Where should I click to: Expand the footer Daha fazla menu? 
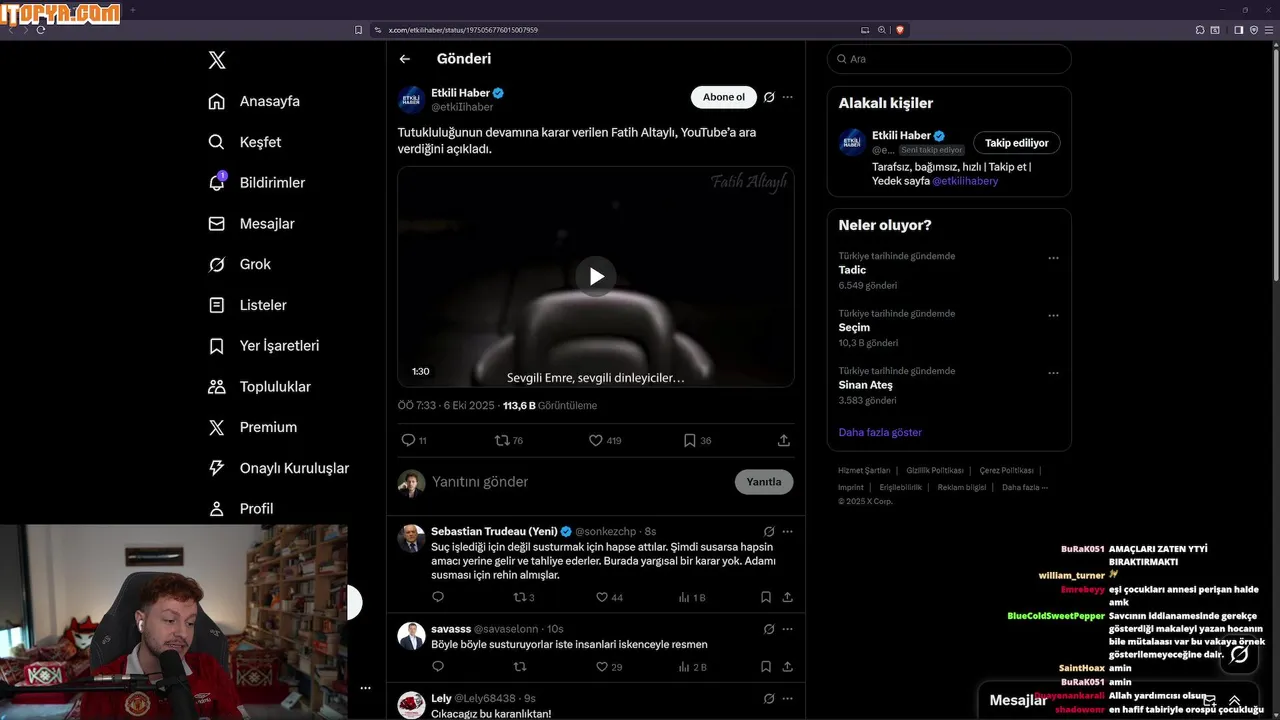point(1025,487)
